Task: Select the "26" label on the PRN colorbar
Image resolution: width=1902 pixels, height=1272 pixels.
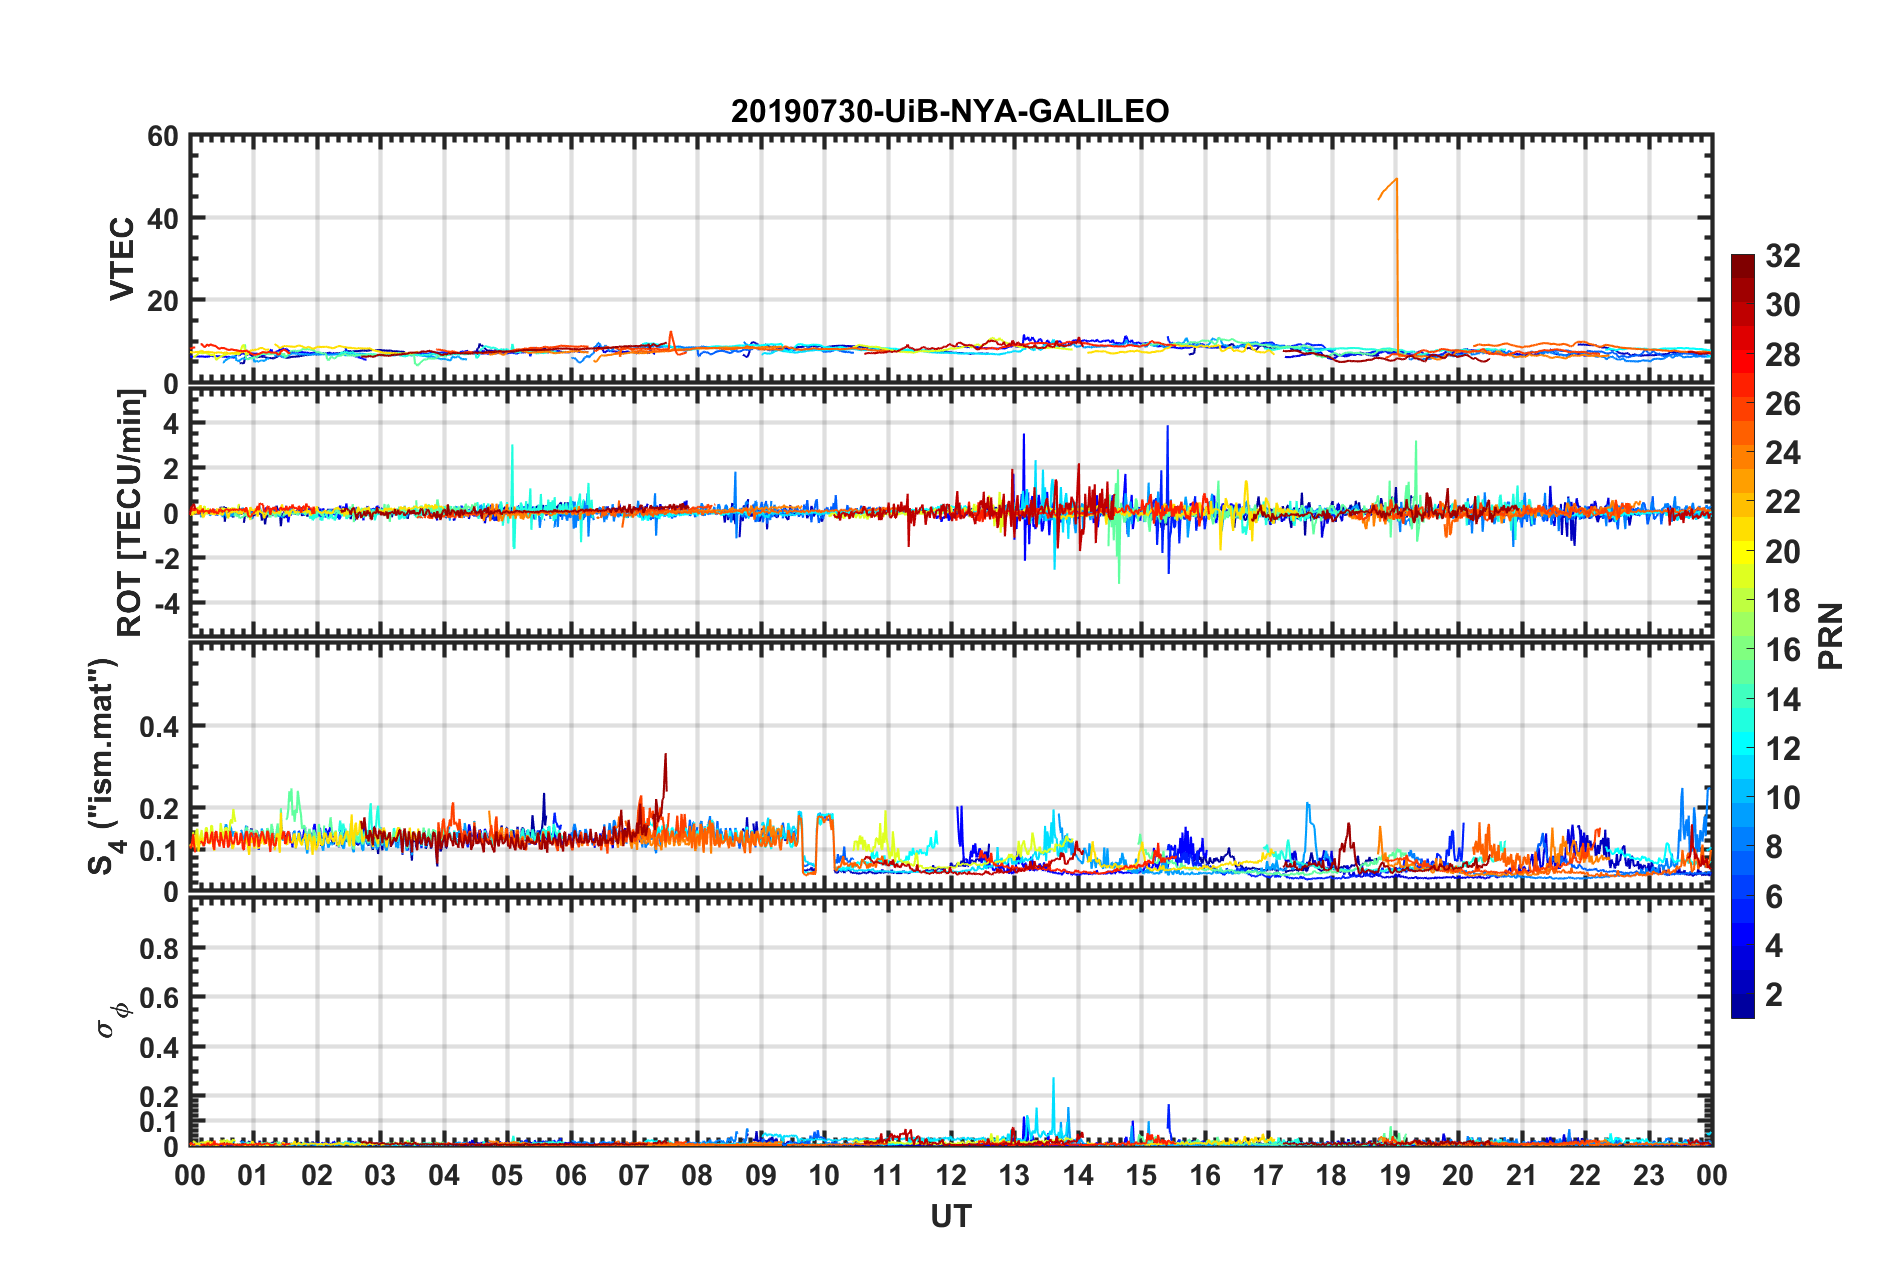Action: click(1783, 404)
